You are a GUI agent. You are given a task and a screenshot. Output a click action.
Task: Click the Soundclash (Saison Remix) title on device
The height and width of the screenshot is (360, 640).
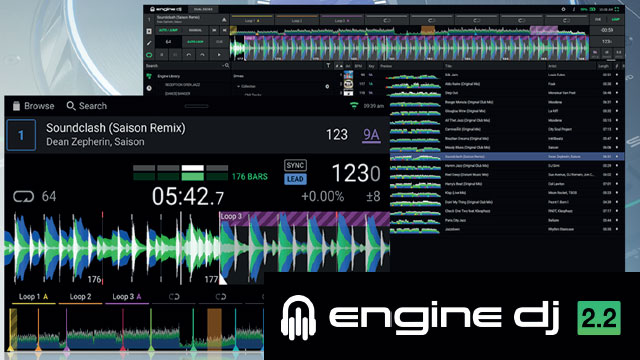(x=116, y=128)
